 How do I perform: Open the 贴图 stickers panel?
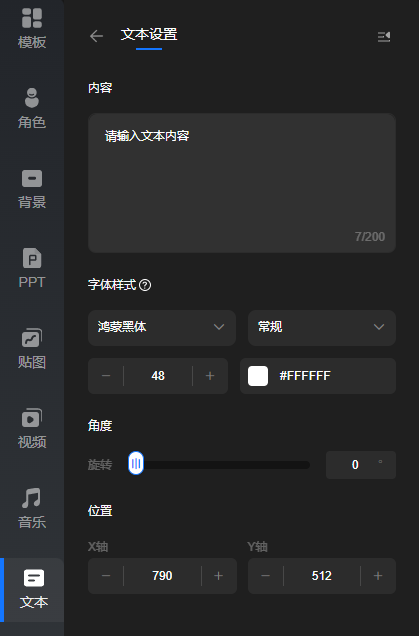(x=32, y=349)
